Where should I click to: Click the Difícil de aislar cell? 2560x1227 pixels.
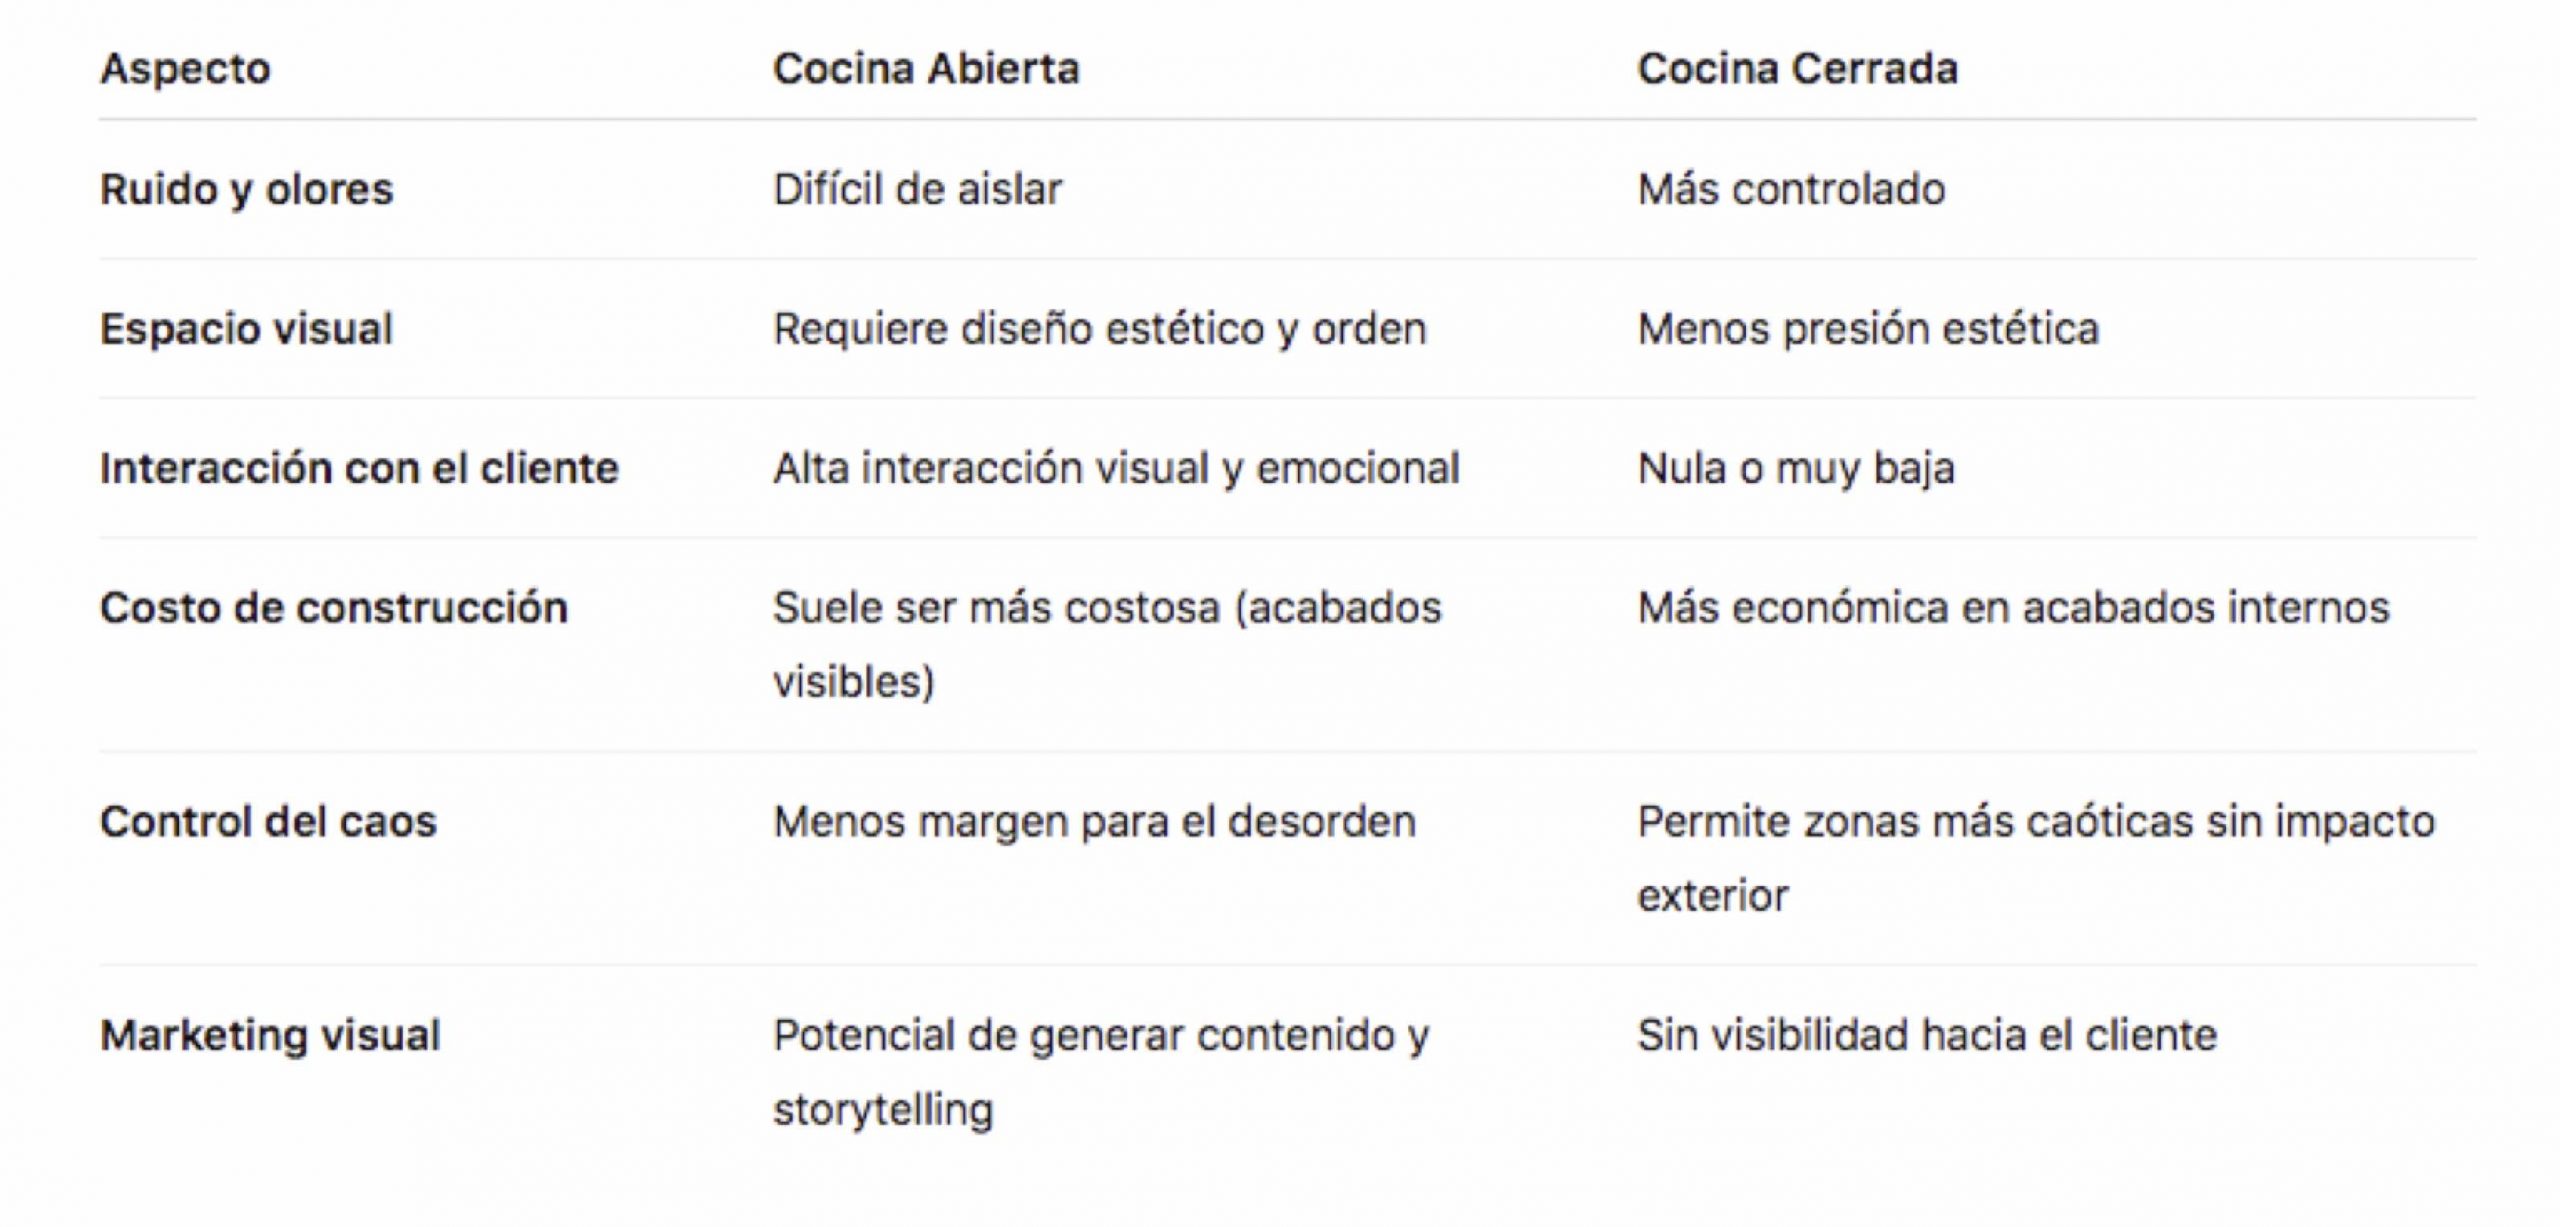(x=917, y=189)
